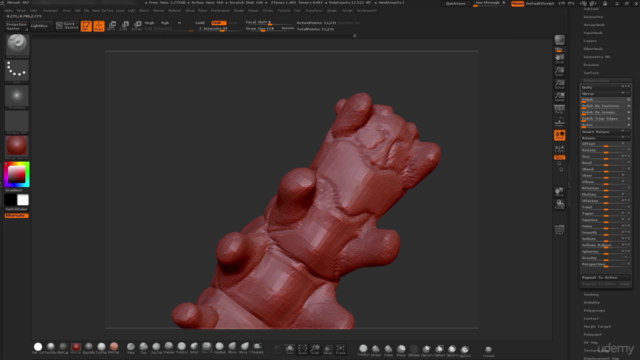The image size is (640, 360).
Task: Toggle the orange Local symmetry button
Action: click(559, 135)
